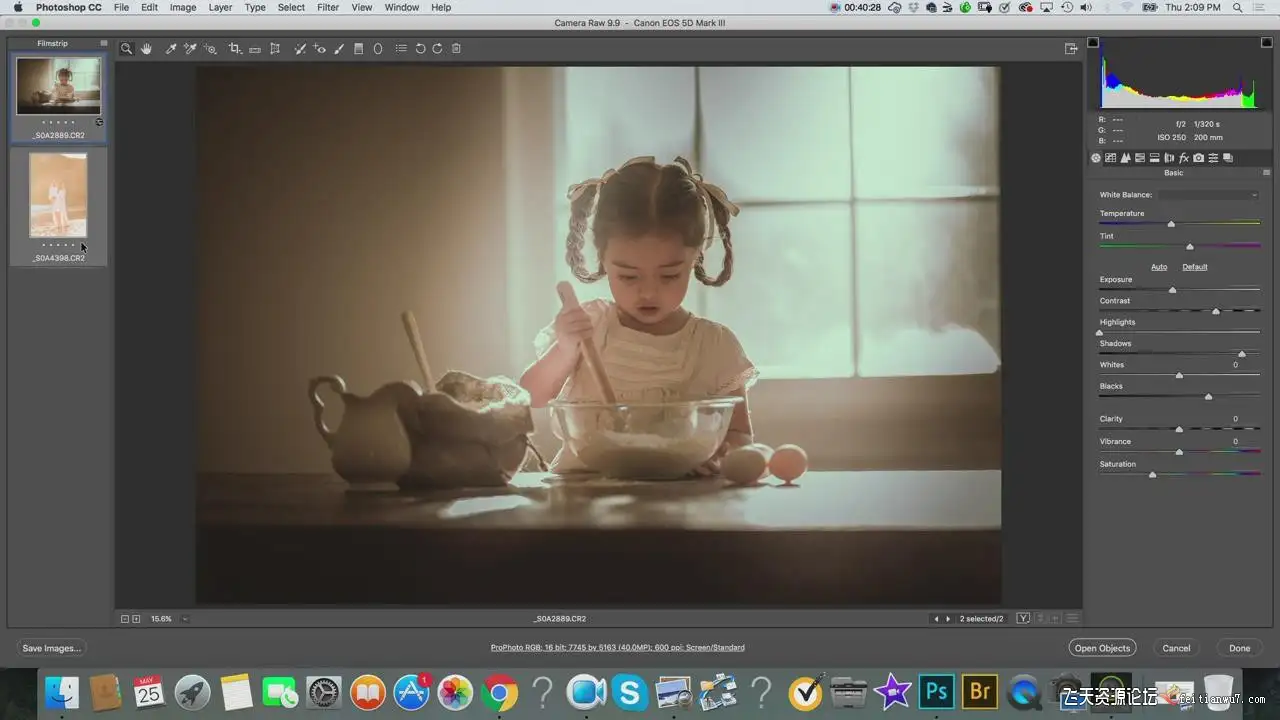
Task: Cancel the Camera Raw dialog
Action: click(1176, 648)
